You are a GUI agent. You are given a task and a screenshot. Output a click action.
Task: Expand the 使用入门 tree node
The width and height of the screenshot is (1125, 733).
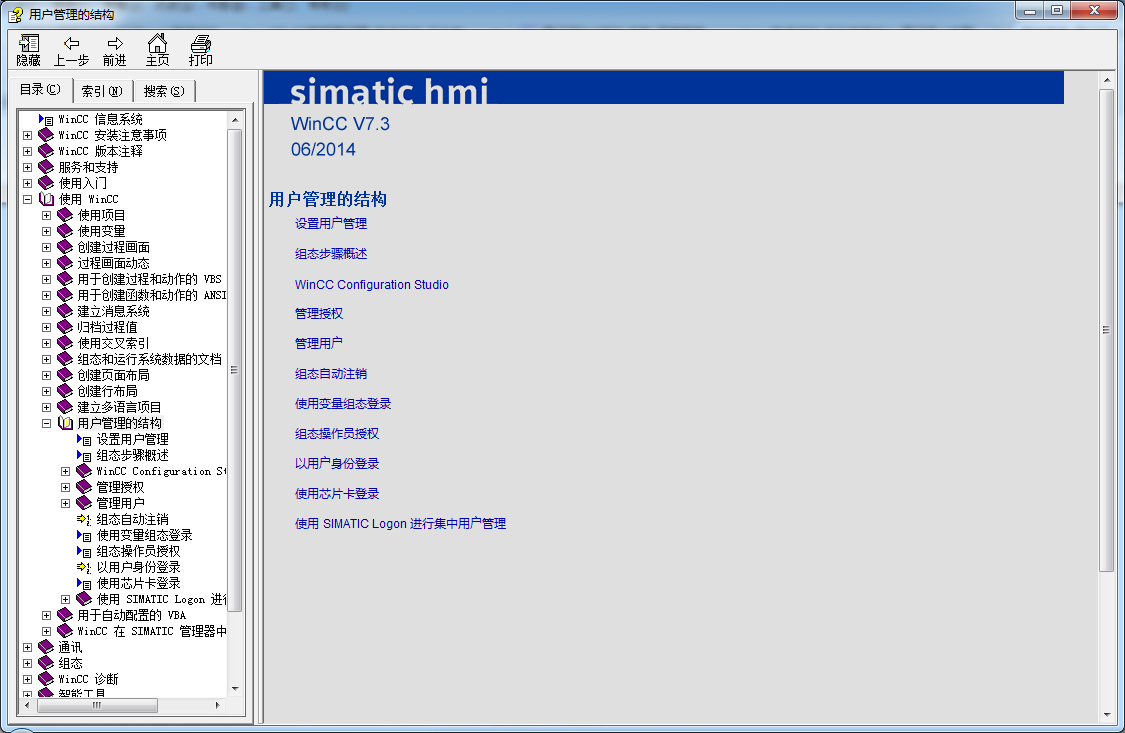27,183
